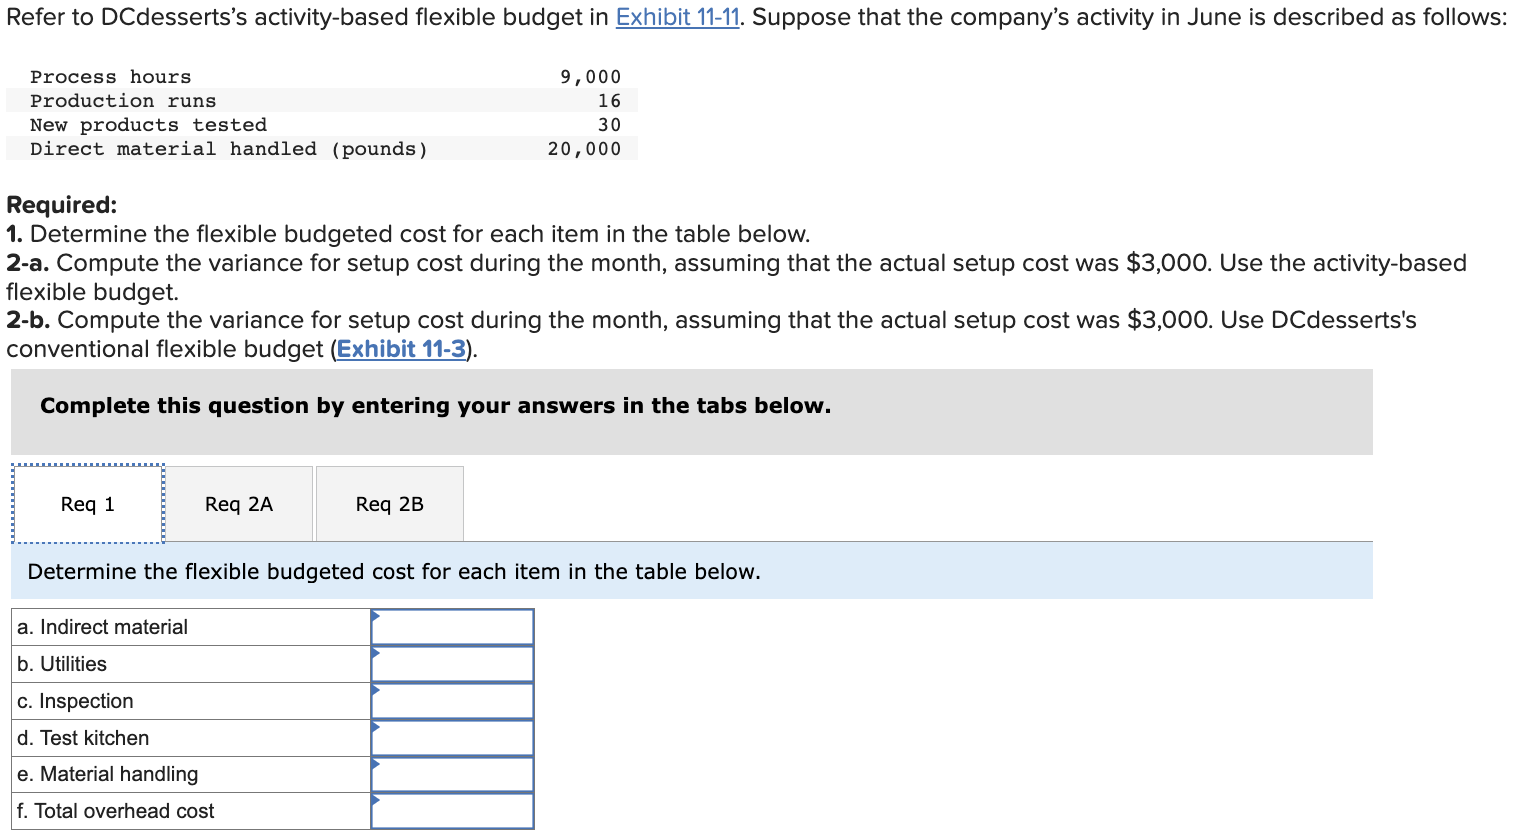Click the Utilities answer field

[455, 663]
